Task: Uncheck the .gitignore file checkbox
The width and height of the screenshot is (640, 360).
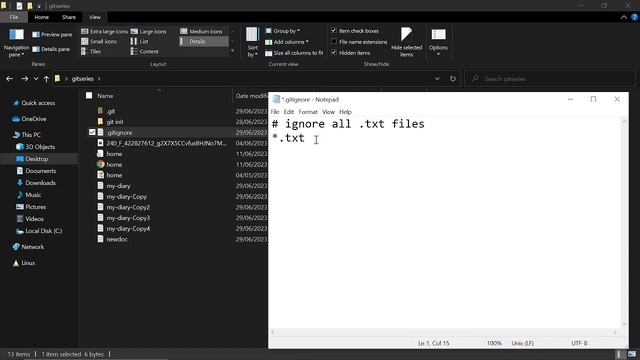Action: pos(92,132)
